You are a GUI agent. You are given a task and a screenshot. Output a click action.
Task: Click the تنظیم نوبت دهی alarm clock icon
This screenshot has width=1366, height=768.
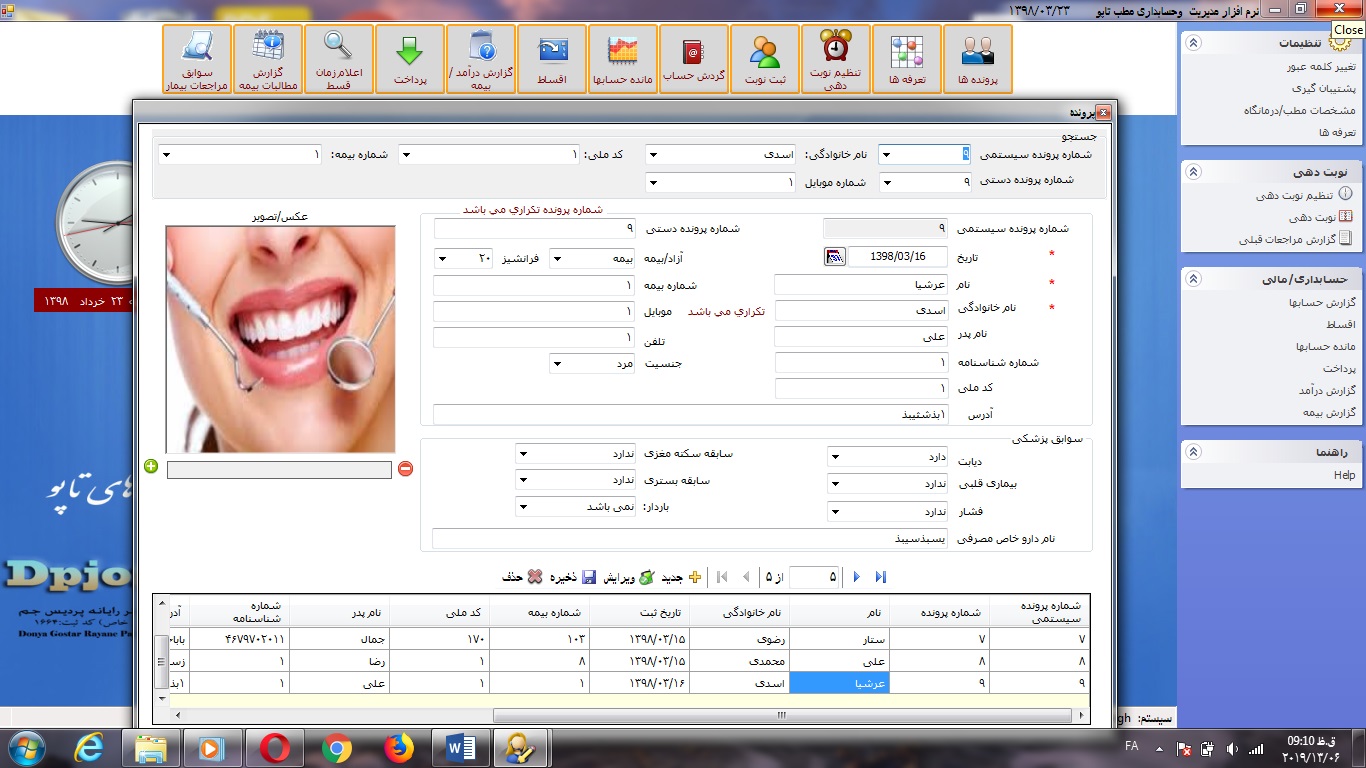click(835, 58)
